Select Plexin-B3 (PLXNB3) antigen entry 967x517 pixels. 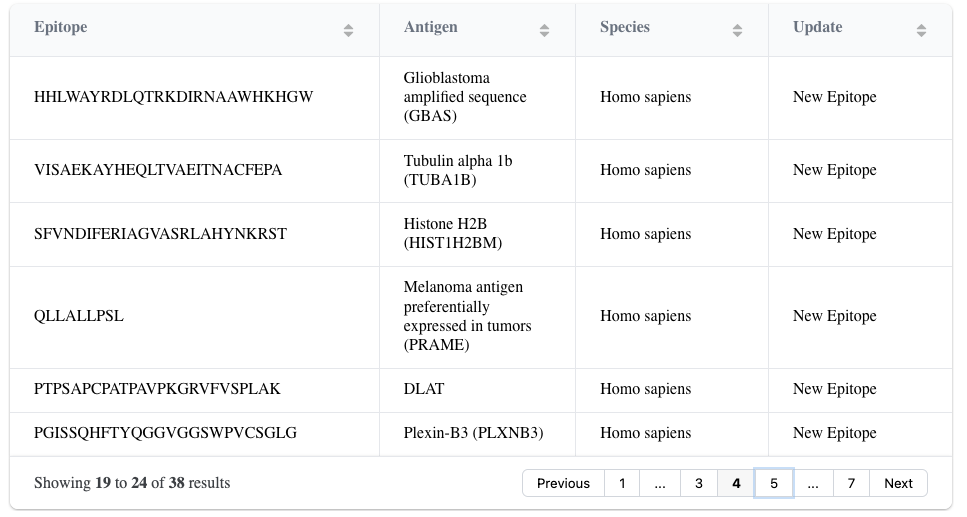pyautogui.click(x=473, y=433)
